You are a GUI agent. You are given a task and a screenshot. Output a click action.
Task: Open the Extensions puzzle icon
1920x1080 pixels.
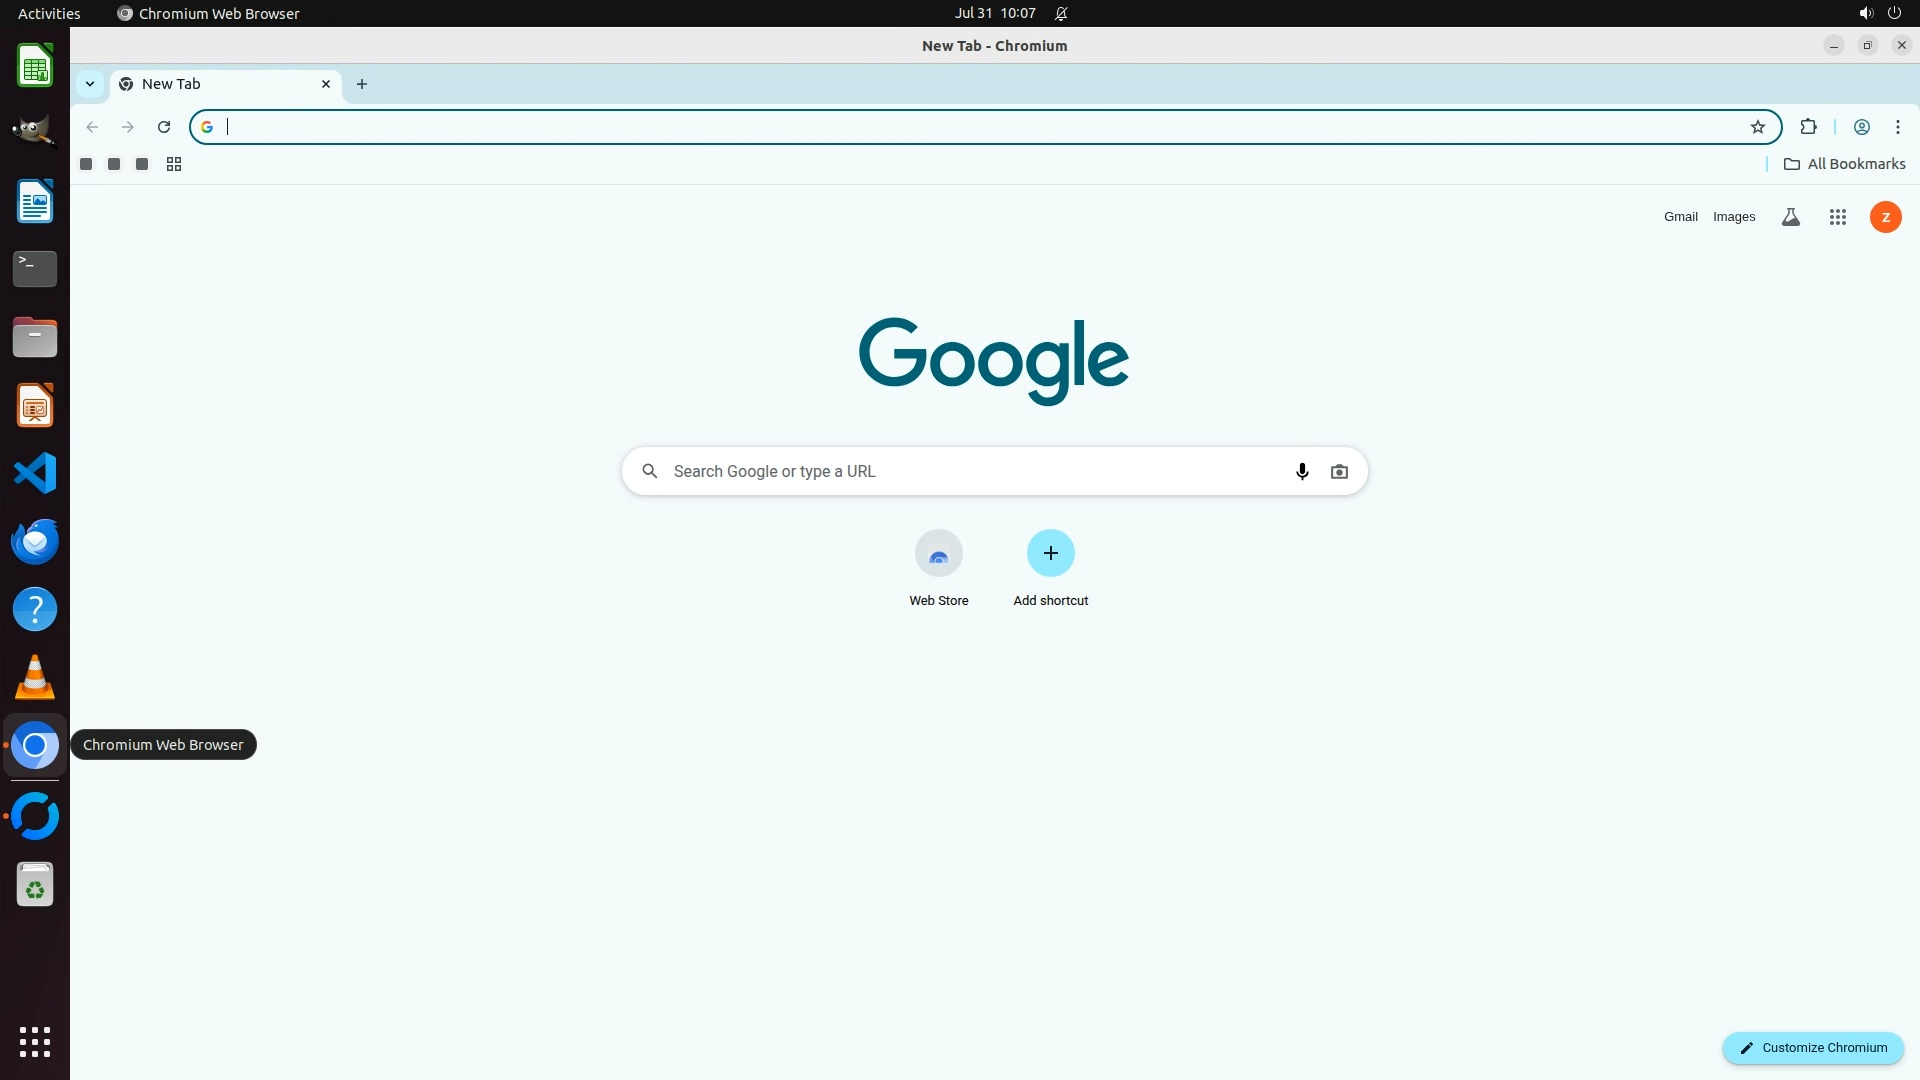pyautogui.click(x=1808, y=127)
